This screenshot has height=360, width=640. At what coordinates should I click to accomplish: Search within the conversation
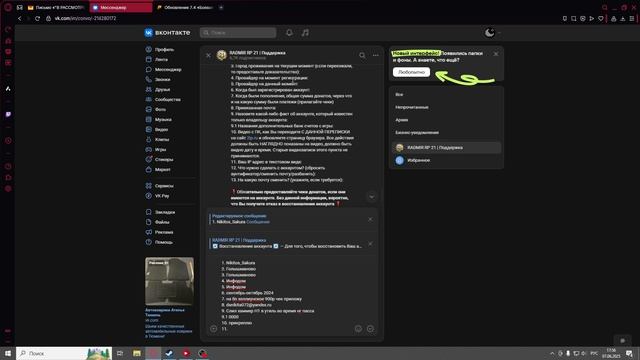click(x=362, y=55)
